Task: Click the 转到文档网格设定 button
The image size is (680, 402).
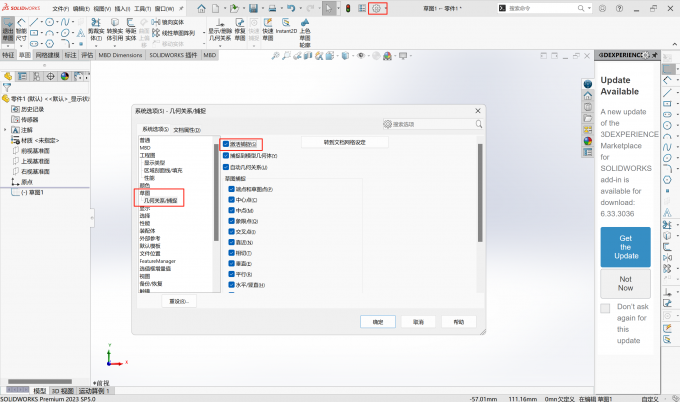Action: tap(345, 142)
